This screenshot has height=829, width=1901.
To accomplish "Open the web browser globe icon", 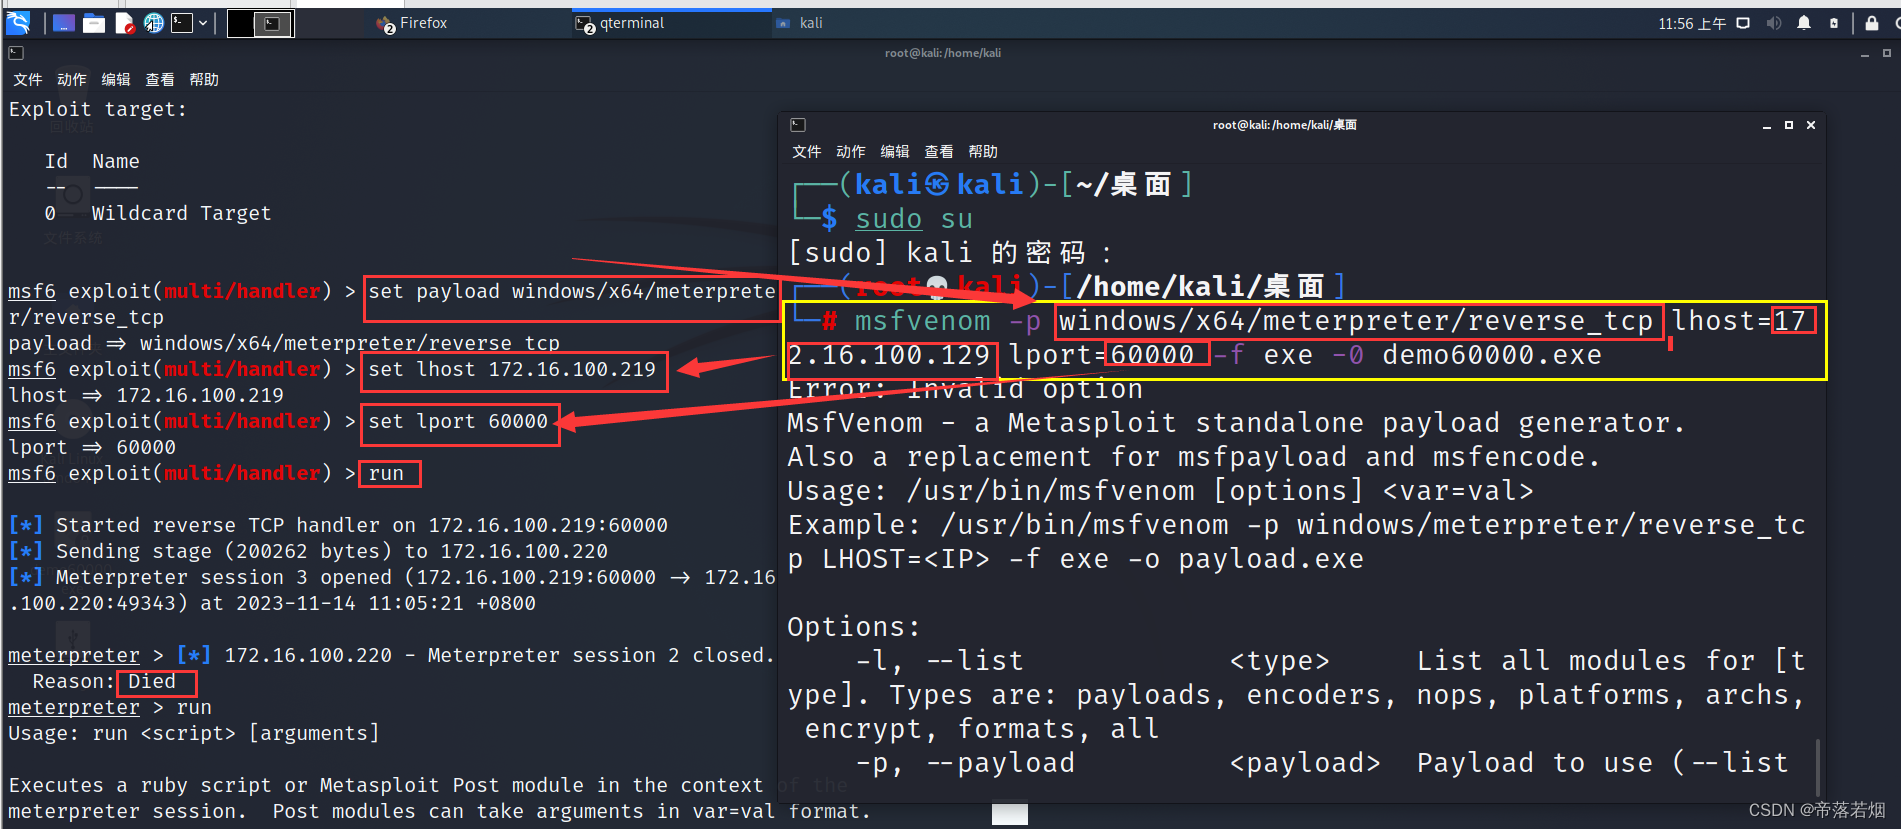I will point(153,23).
